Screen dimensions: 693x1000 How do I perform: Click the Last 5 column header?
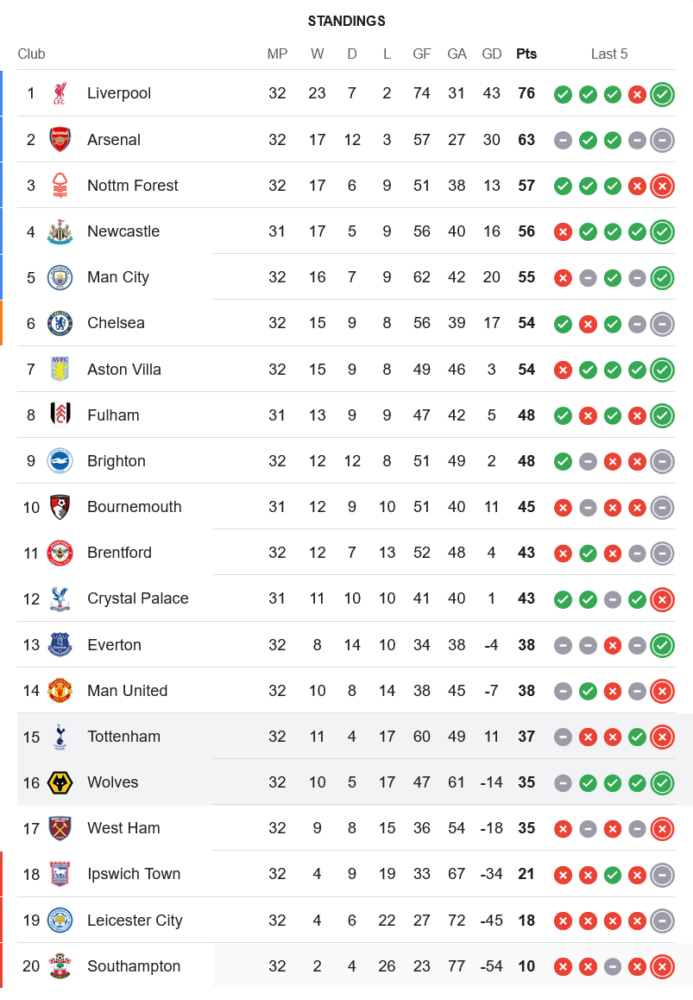609,54
